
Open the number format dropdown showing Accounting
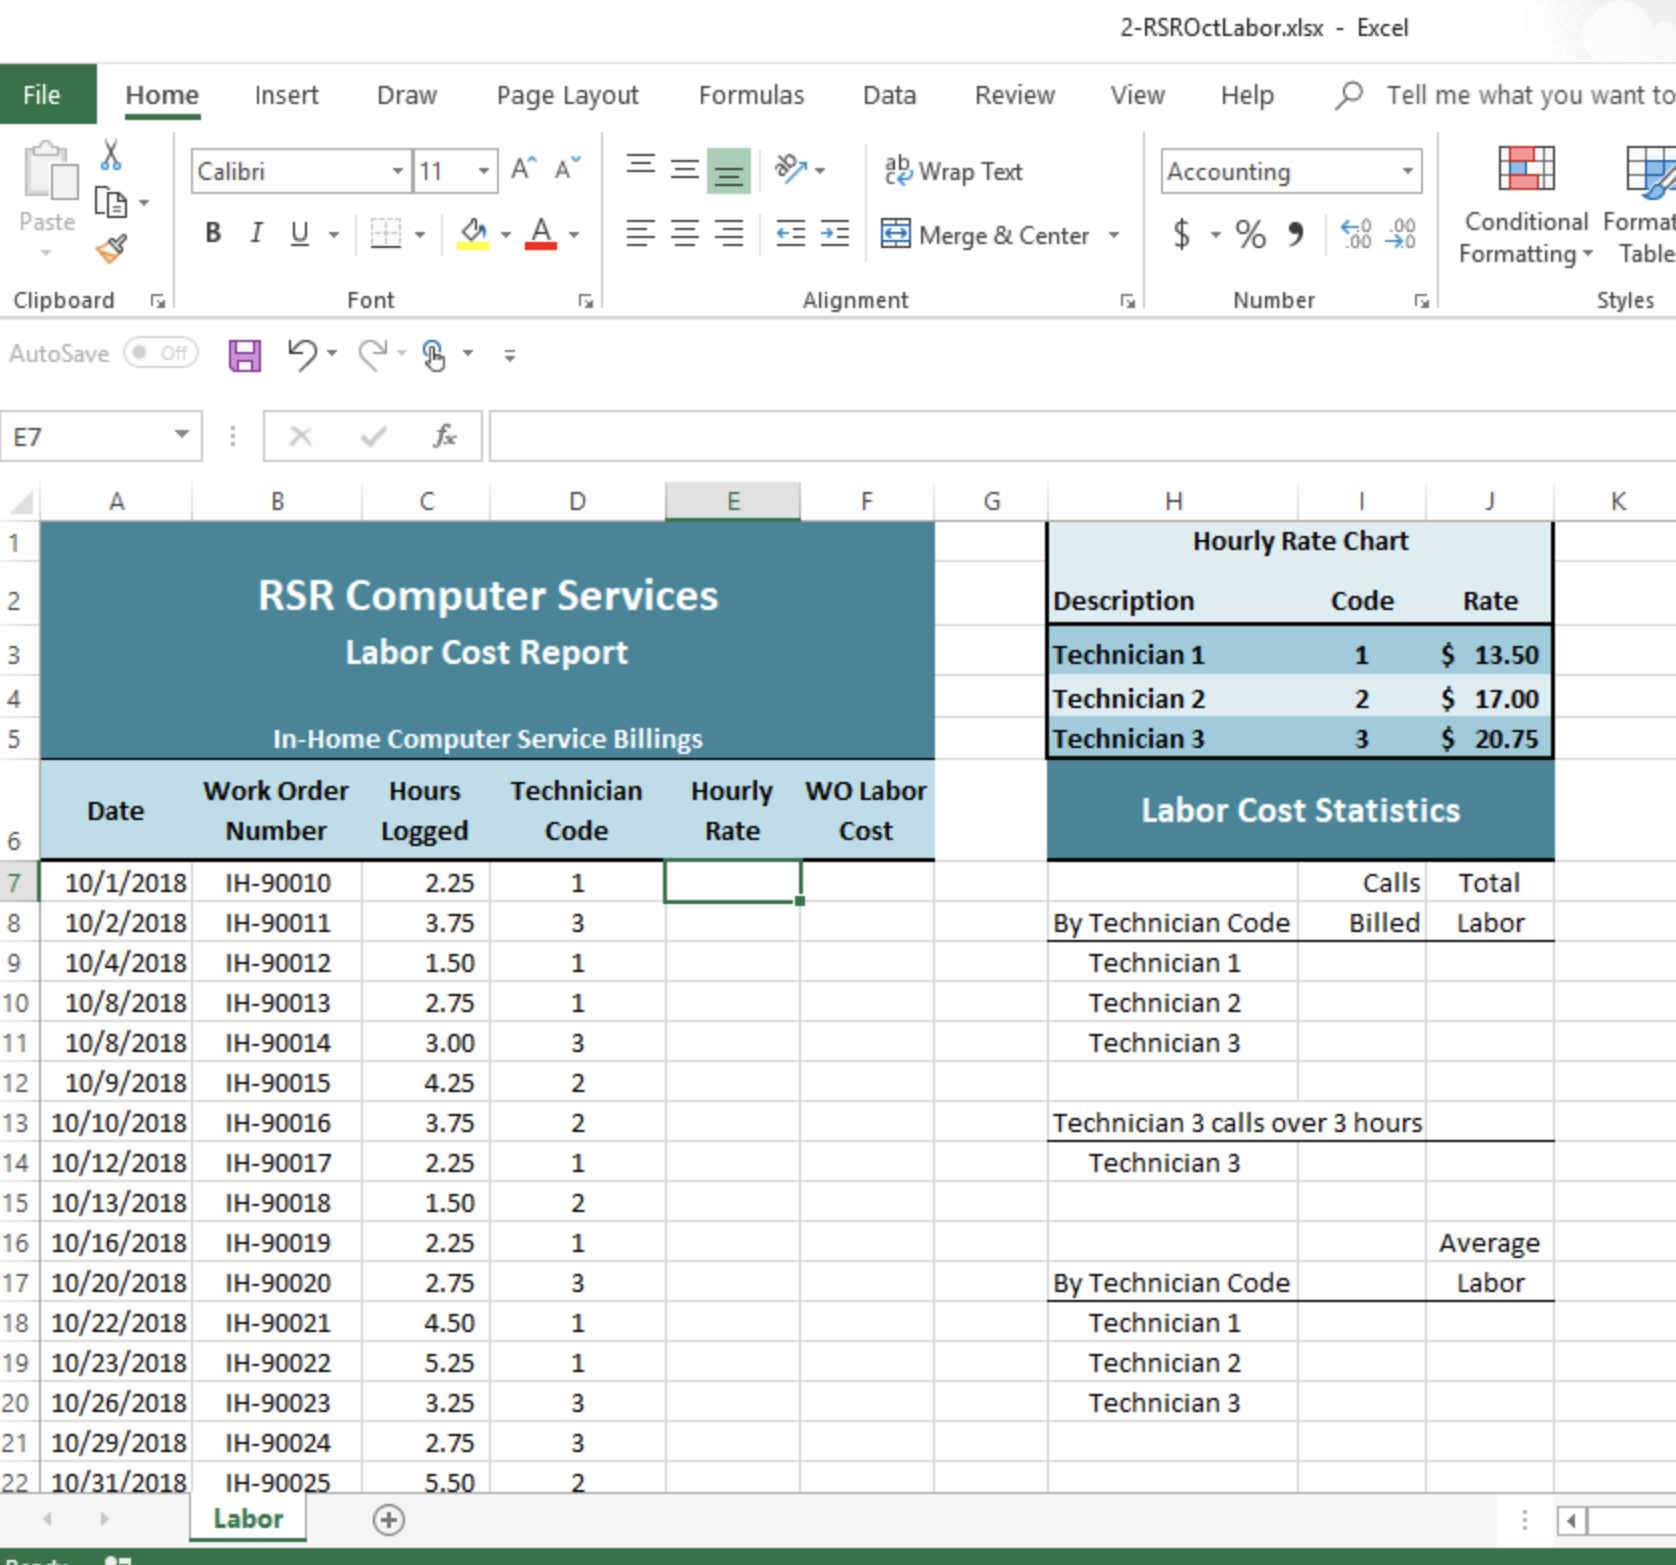[x=1408, y=171]
